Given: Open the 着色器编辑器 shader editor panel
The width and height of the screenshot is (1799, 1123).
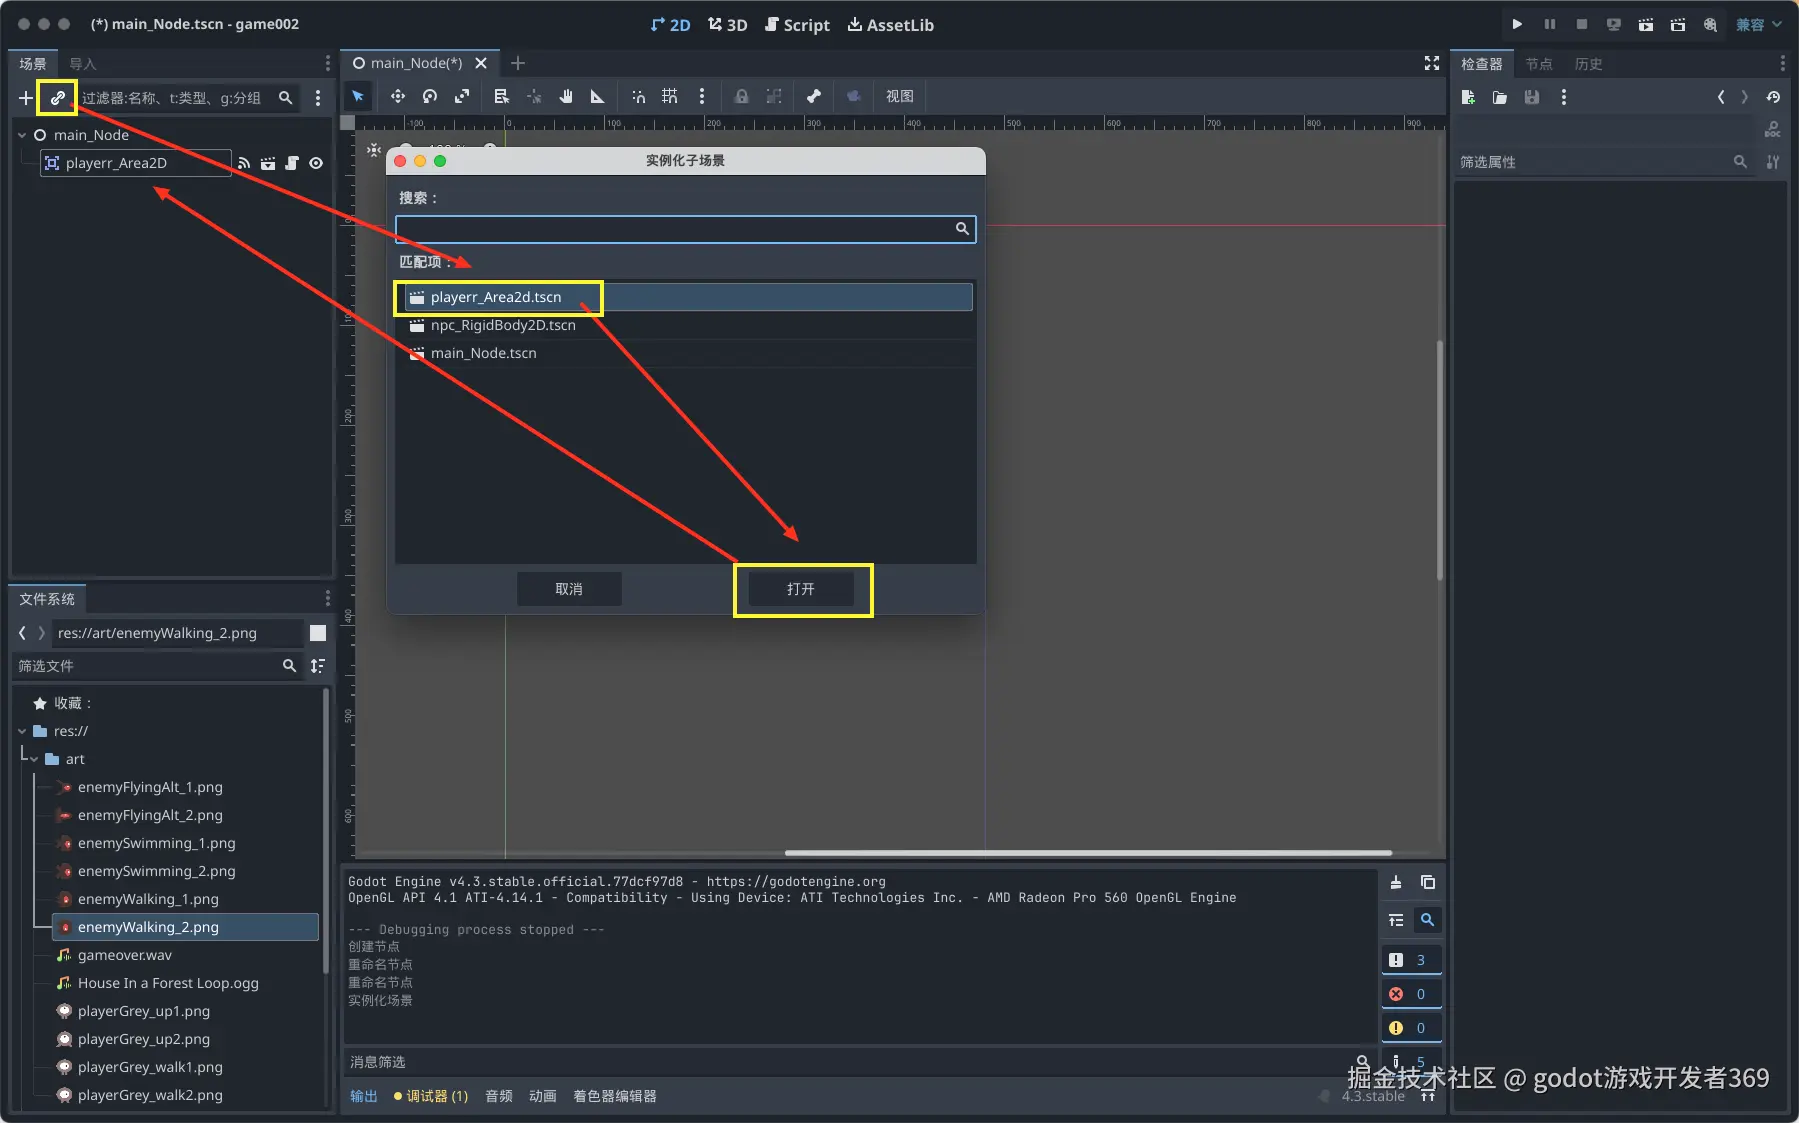Looking at the screenshot, I should (615, 1096).
